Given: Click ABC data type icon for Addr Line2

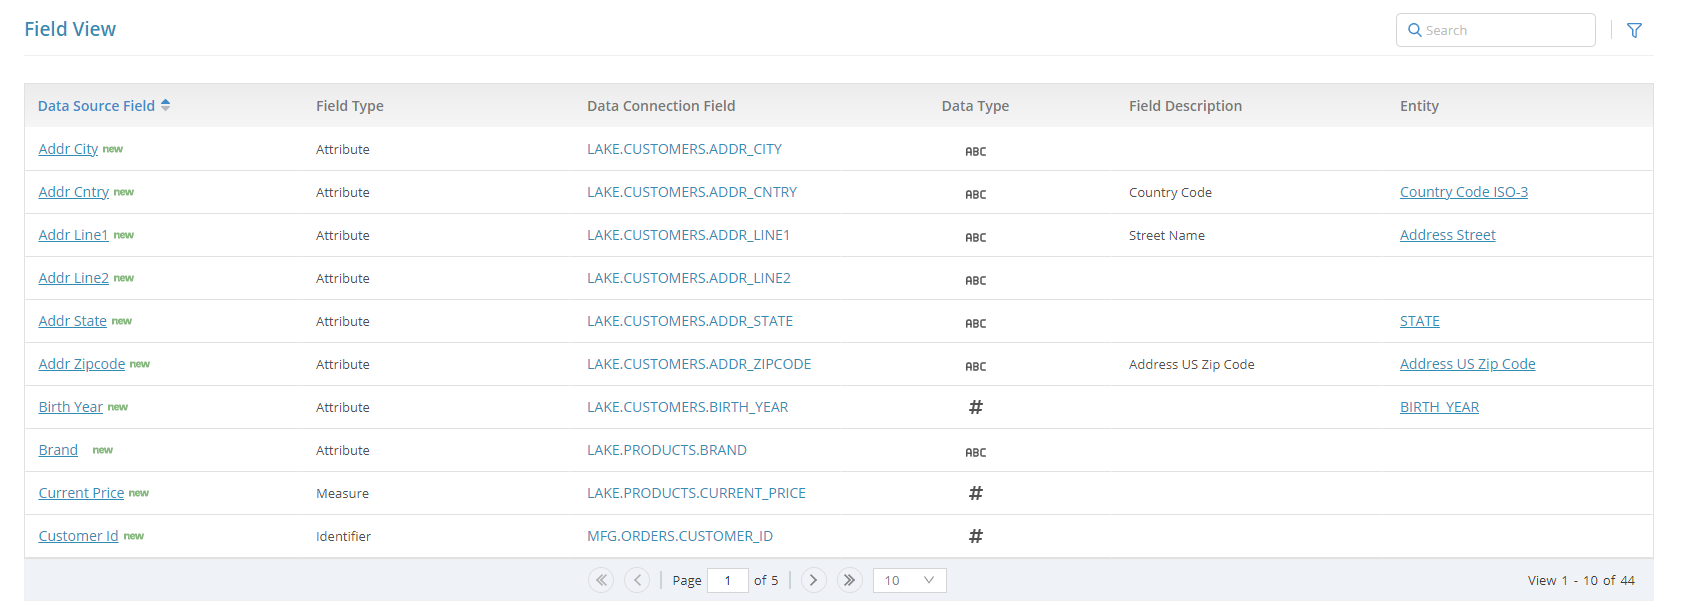Looking at the screenshot, I should pos(976,281).
